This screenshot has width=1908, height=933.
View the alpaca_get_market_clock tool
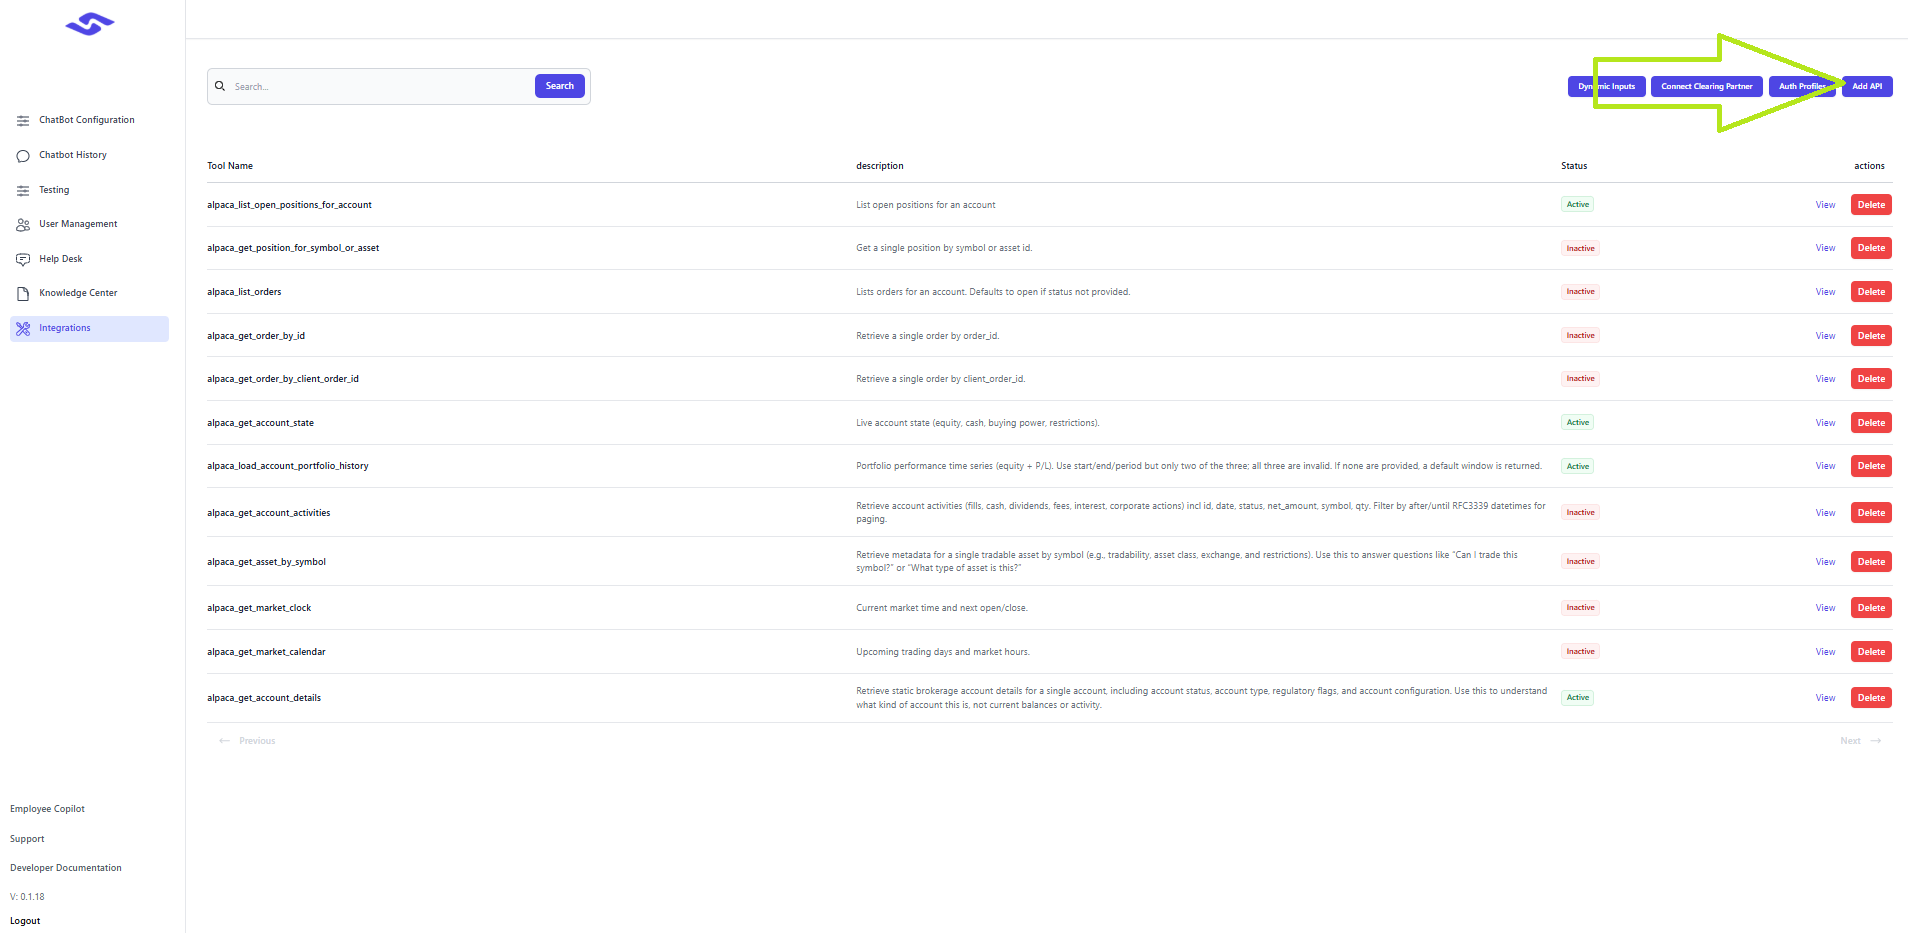(x=1825, y=608)
